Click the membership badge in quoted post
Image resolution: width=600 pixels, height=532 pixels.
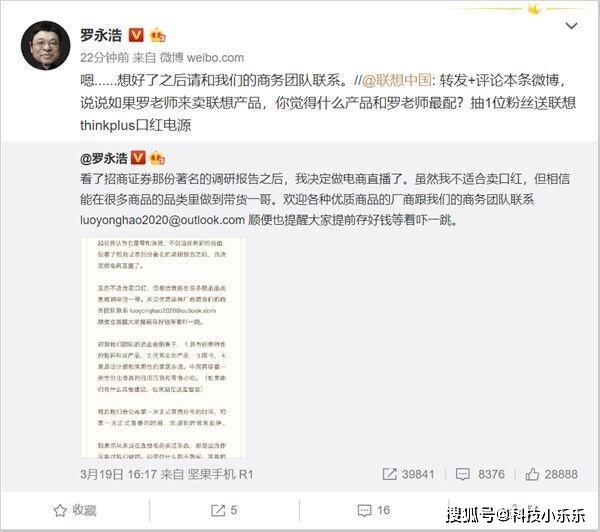tap(157, 158)
